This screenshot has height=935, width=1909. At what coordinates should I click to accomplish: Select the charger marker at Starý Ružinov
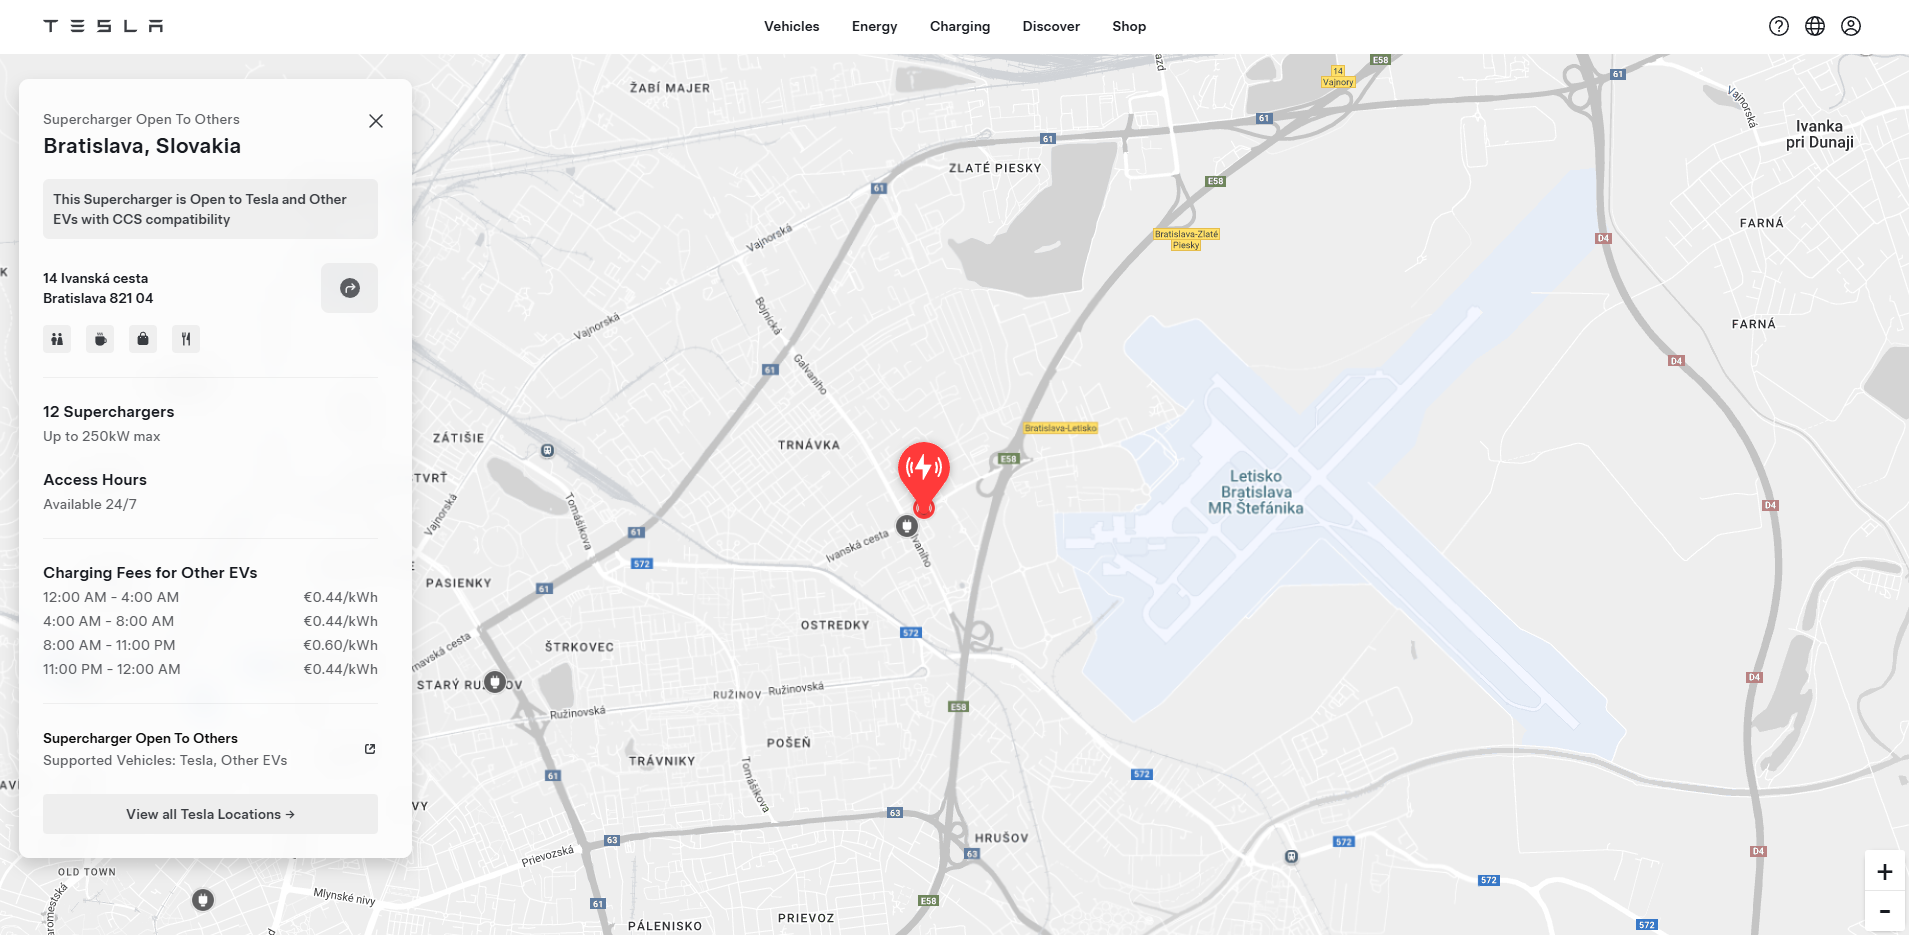pyautogui.click(x=495, y=682)
